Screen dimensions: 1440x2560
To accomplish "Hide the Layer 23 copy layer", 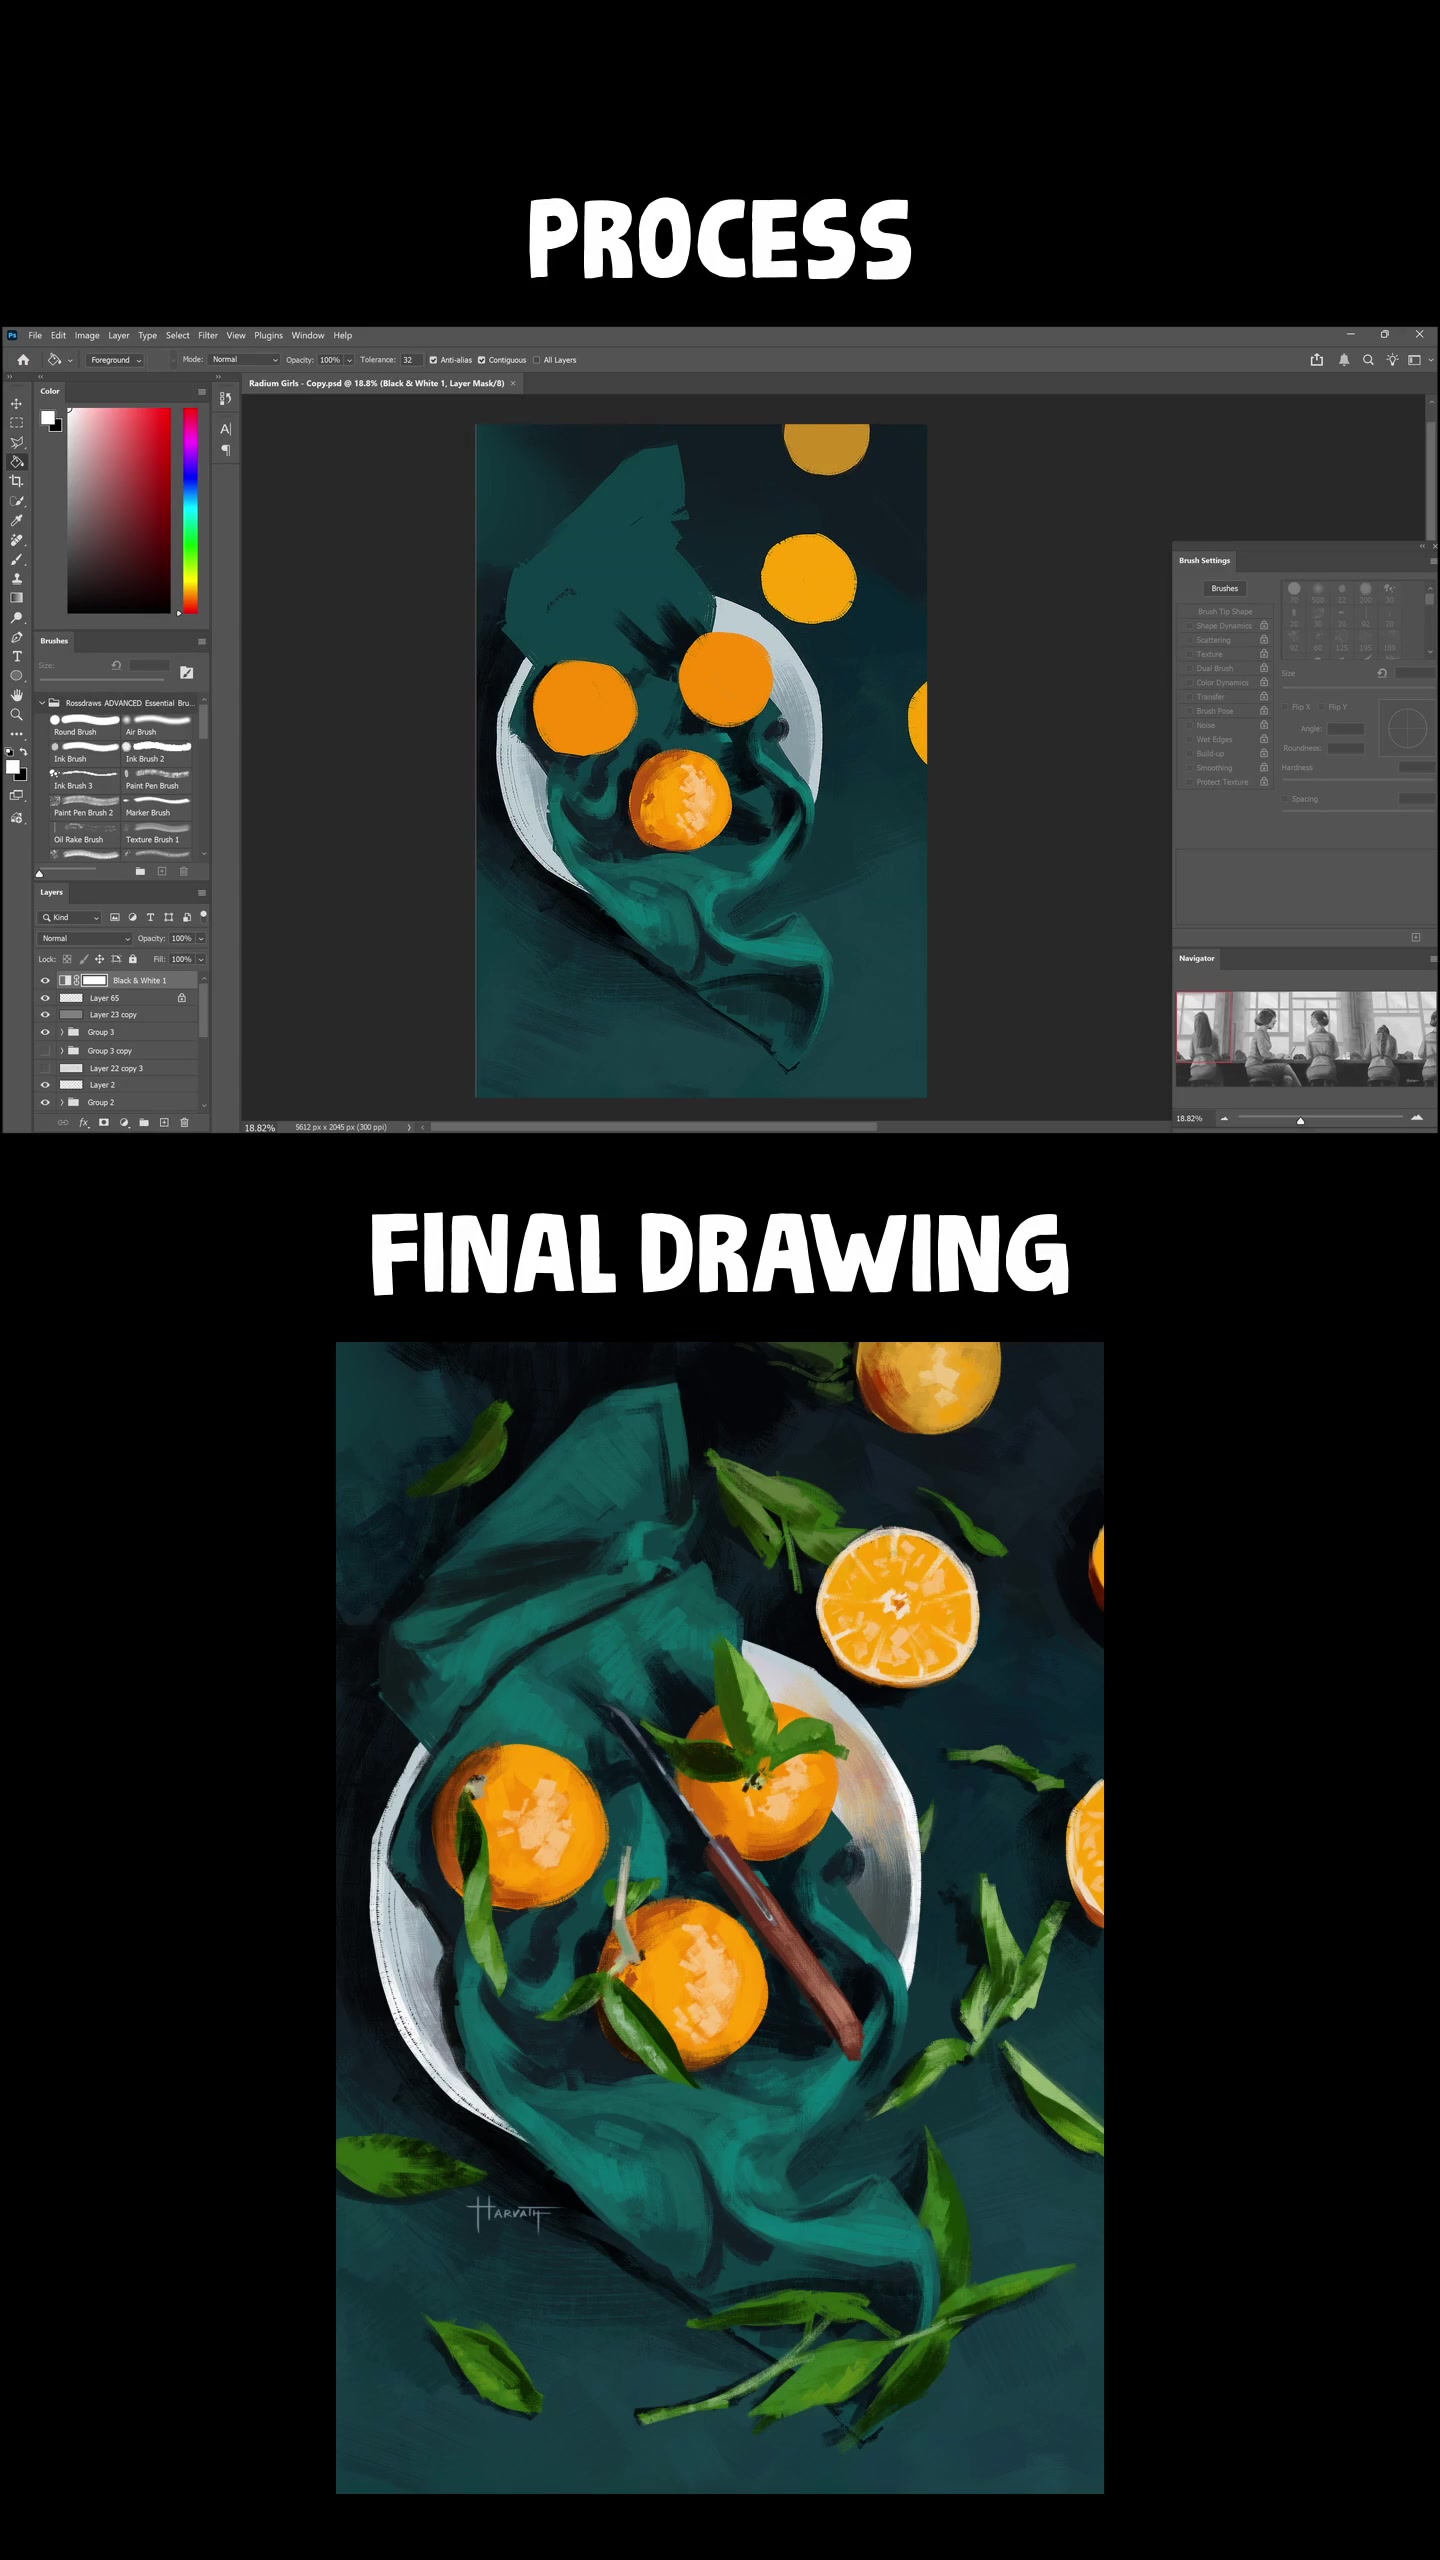I will tap(45, 1015).
